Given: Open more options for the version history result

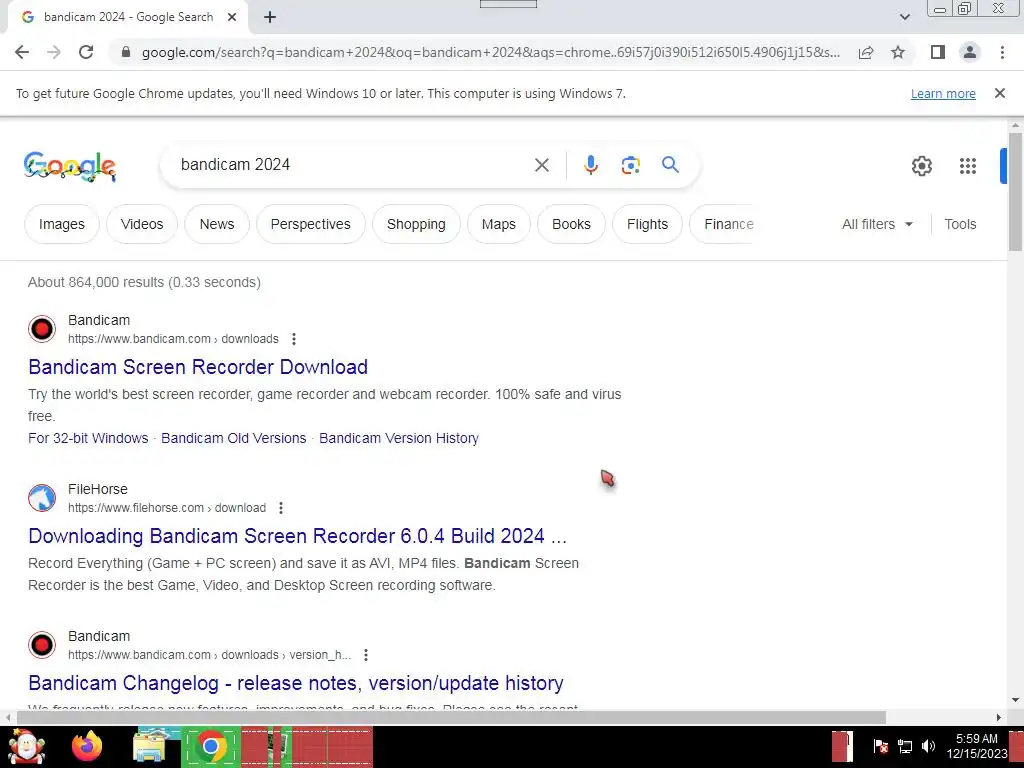Looking at the screenshot, I should (x=366, y=654).
